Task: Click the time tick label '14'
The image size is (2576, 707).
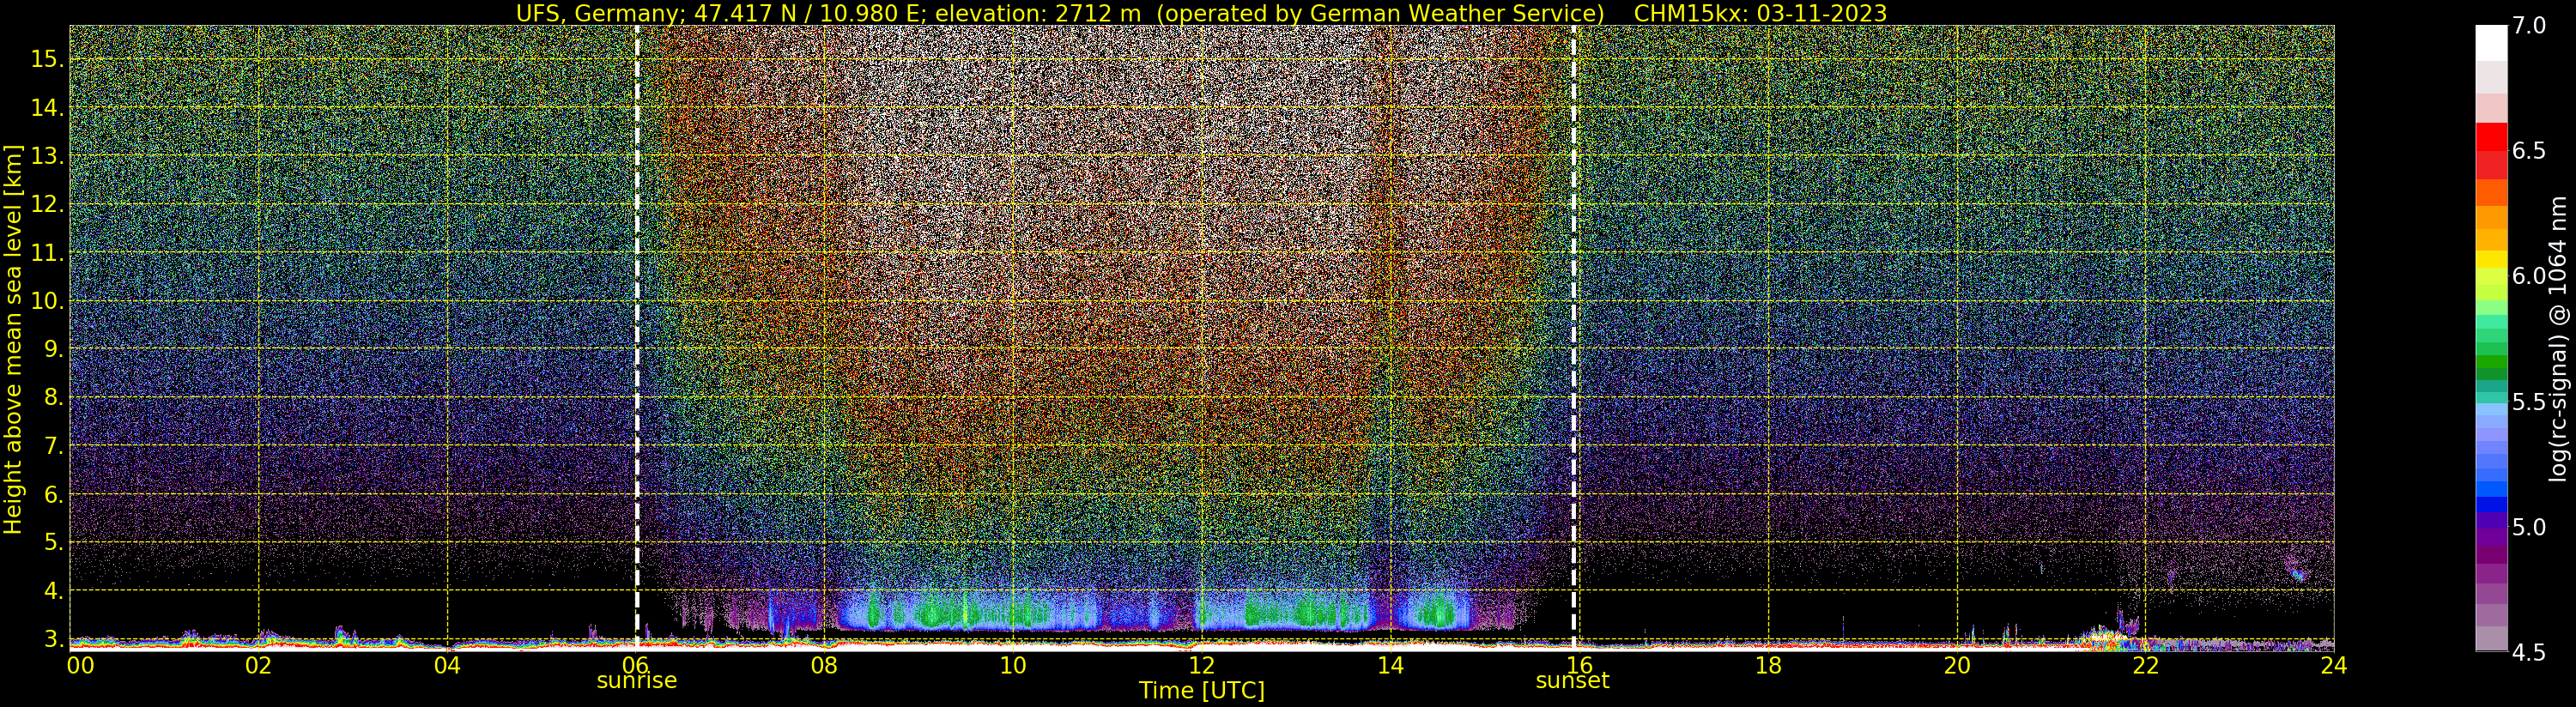Action: (1390, 664)
